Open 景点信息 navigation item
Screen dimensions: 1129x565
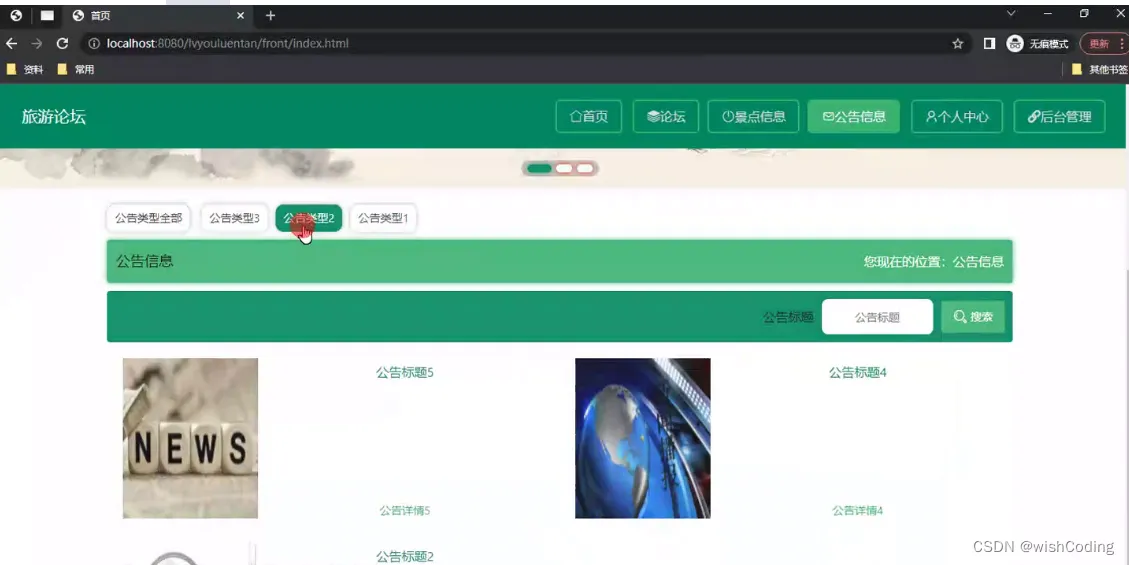tap(753, 117)
